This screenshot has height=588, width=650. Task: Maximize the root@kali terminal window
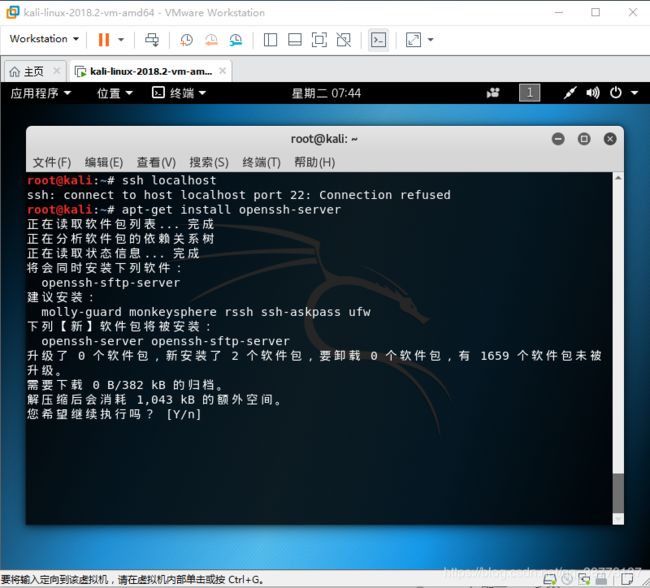pos(584,139)
